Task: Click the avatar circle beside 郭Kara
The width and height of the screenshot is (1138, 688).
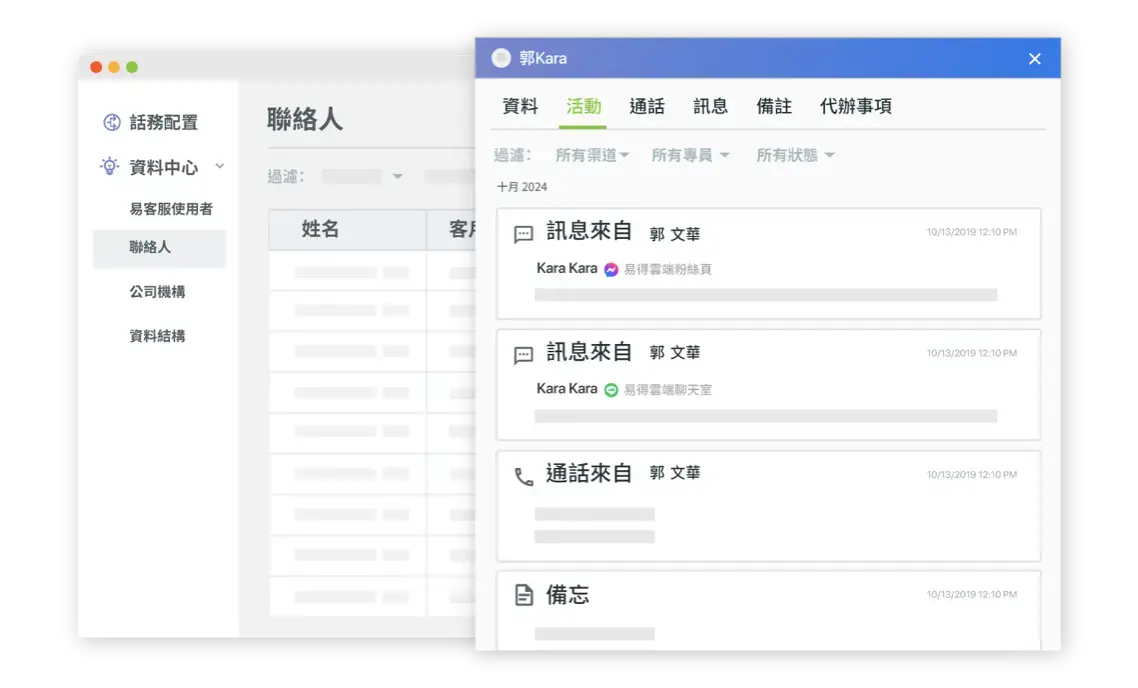Action: point(501,58)
